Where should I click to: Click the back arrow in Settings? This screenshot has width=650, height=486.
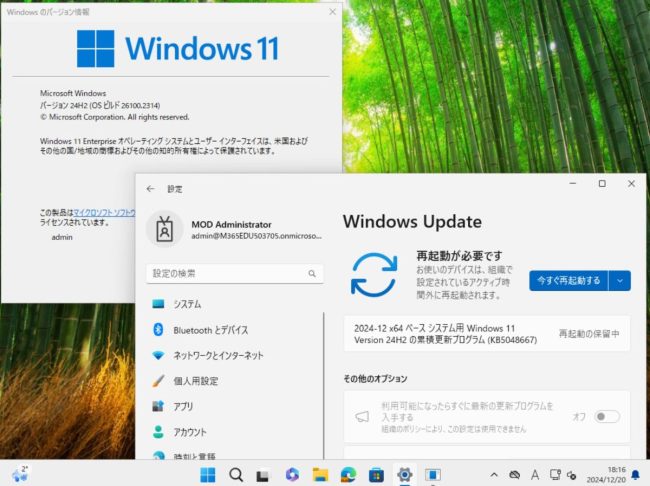point(150,189)
